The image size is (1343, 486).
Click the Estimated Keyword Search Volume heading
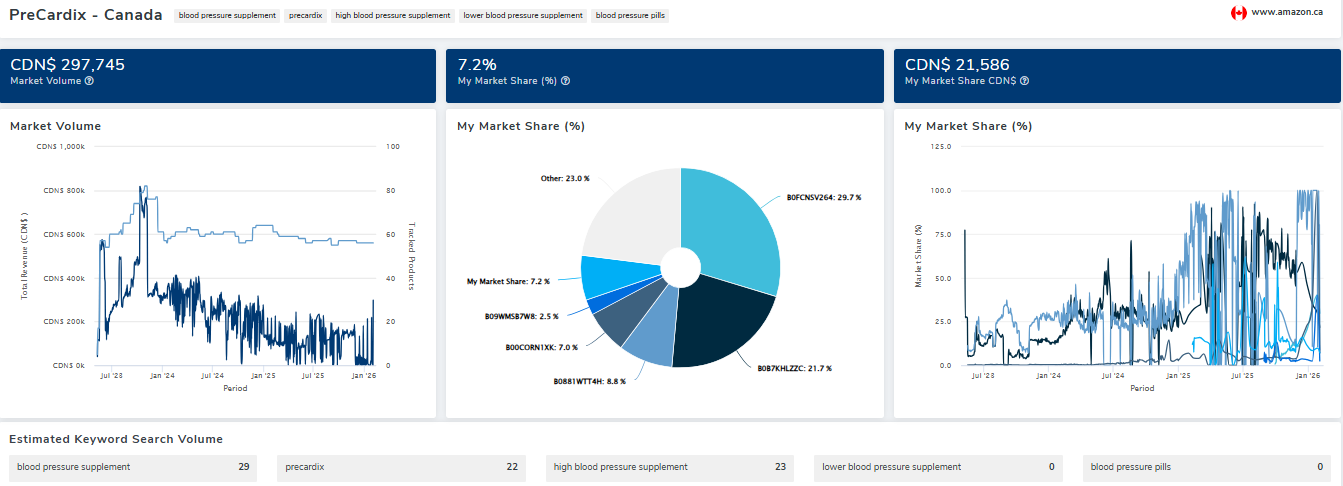[115, 439]
